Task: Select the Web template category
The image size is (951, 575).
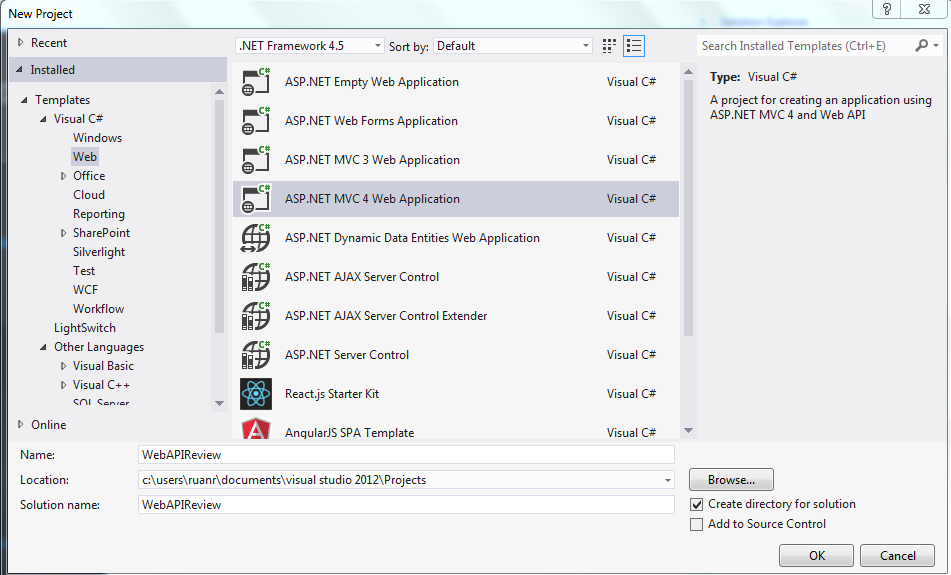Action: coord(85,156)
